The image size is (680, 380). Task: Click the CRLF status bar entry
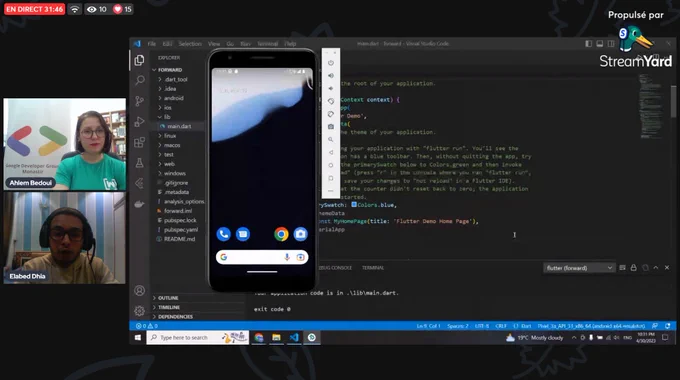pyautogui.click(x=501, y=326)
